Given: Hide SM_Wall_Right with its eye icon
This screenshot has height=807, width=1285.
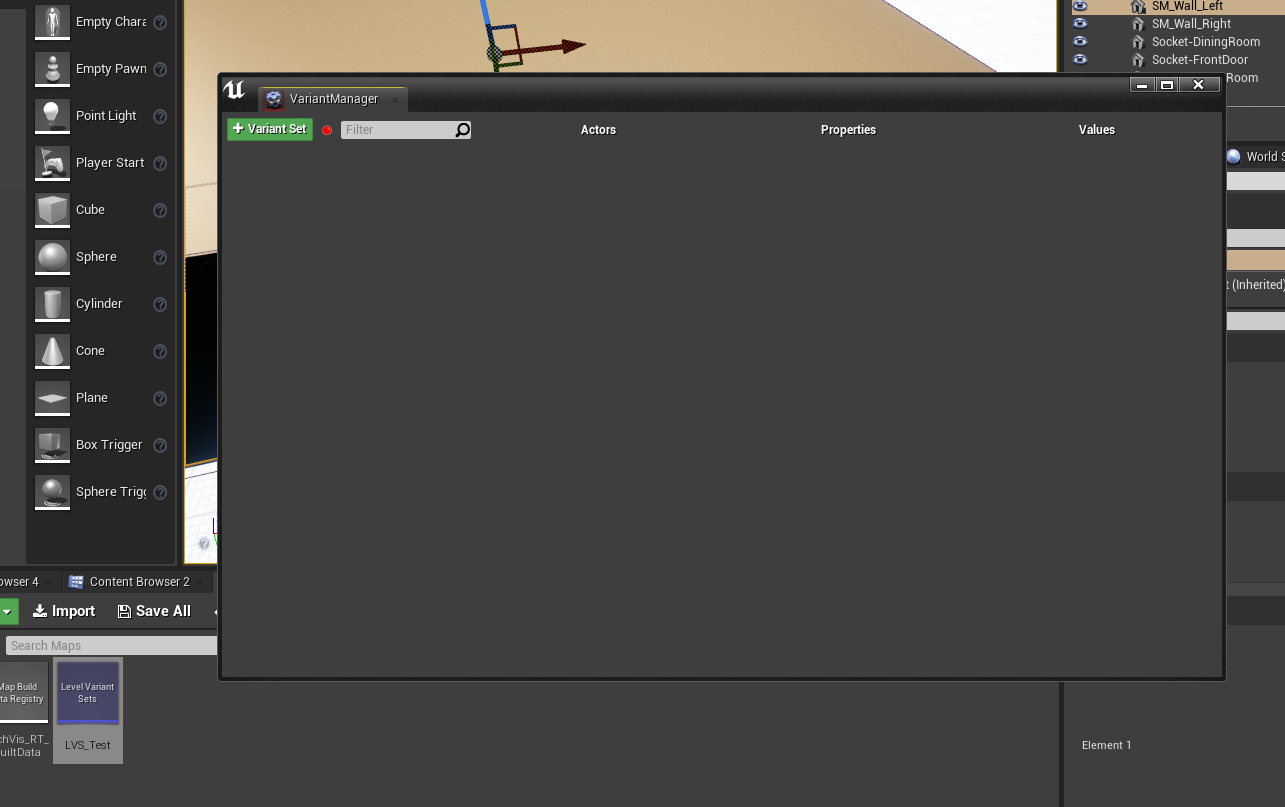Looking at the screenshot, I should [x=1080, y=23].
